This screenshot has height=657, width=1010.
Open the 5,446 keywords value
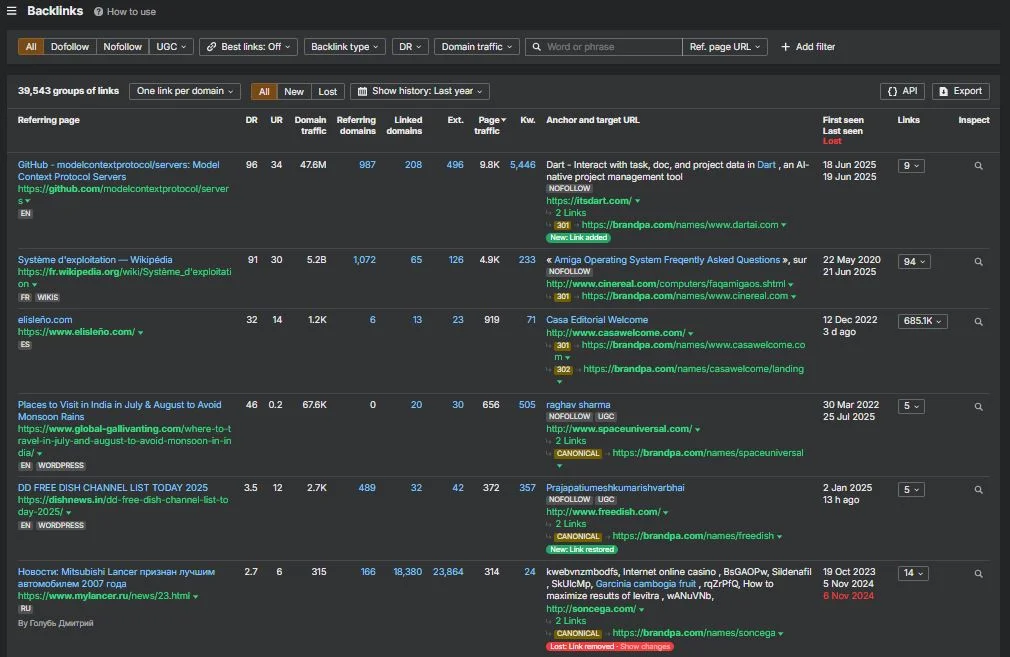point(522,165)
